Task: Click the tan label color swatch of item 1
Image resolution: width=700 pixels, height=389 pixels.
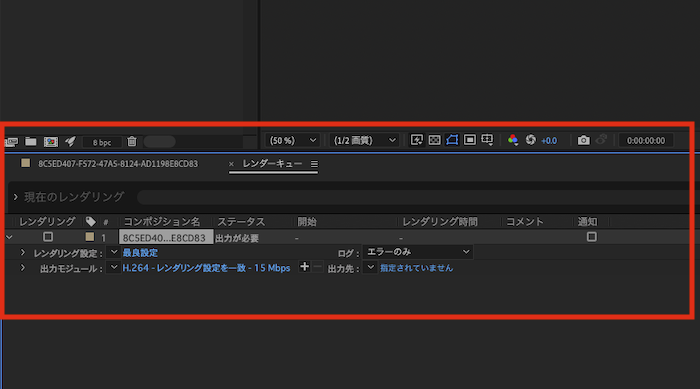Action: coord(90,237)
